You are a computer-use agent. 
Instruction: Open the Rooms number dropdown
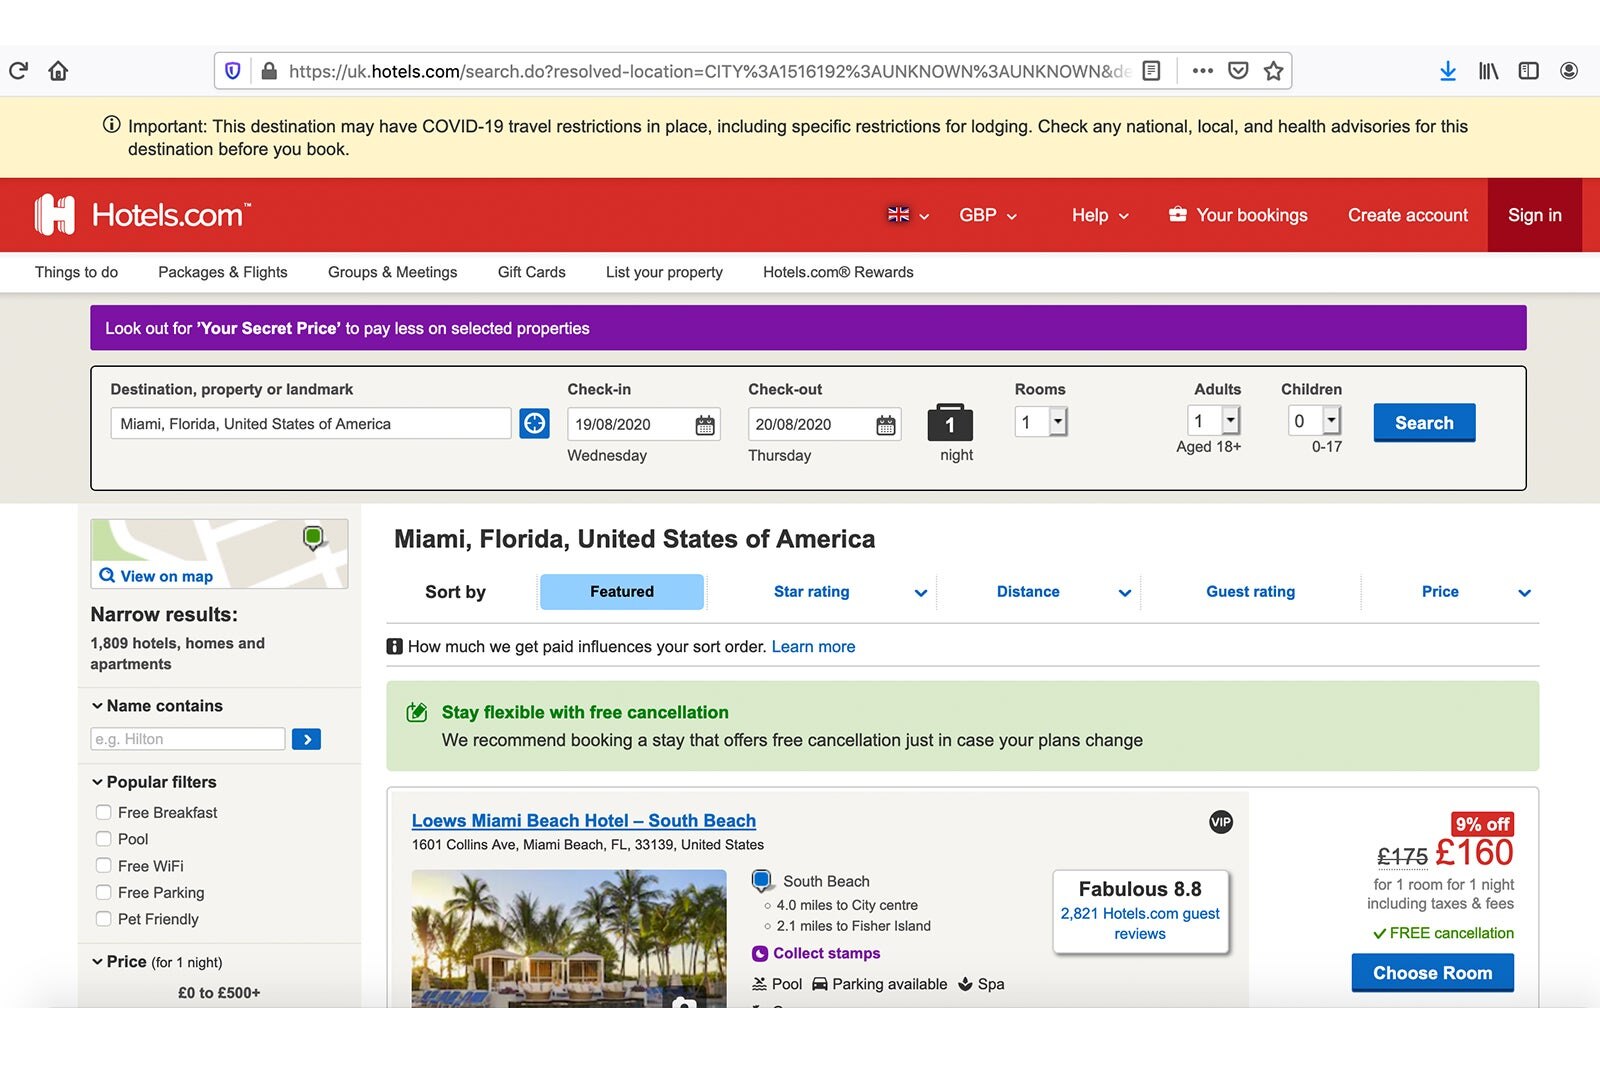1041,422
